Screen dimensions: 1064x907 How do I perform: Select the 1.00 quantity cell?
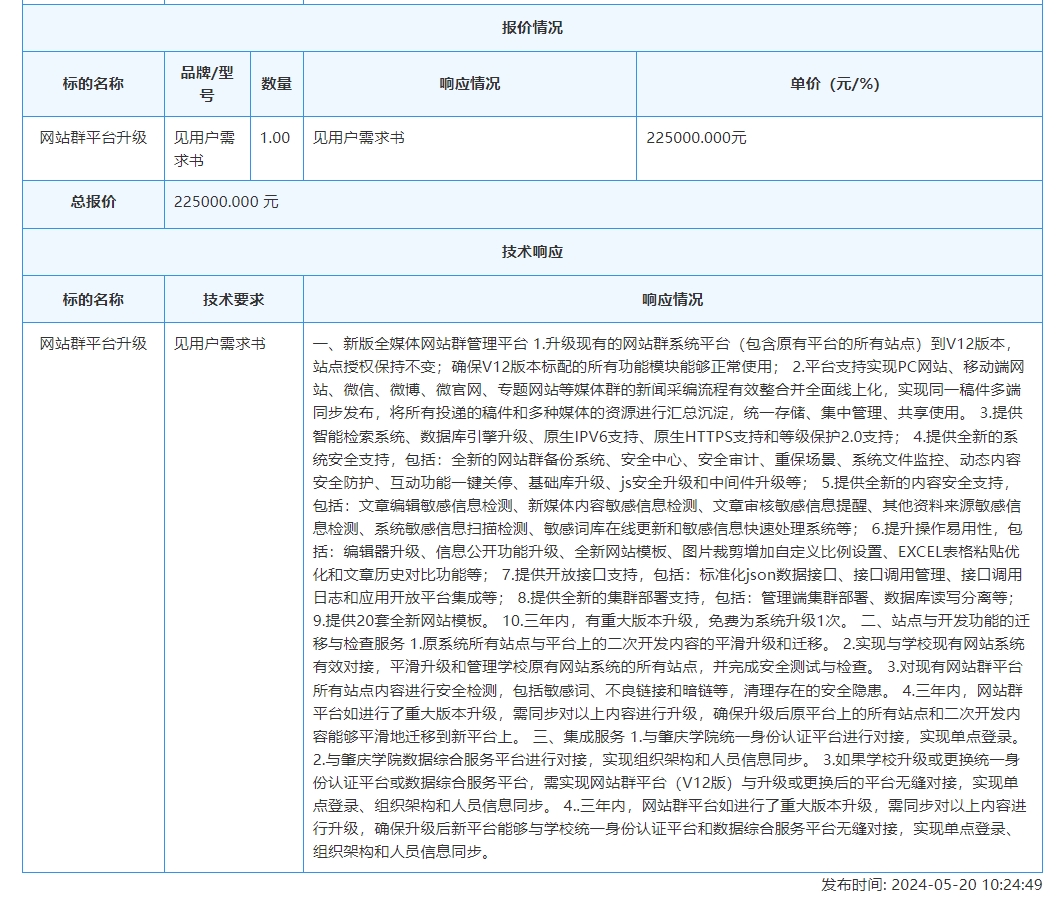point(275,138)
